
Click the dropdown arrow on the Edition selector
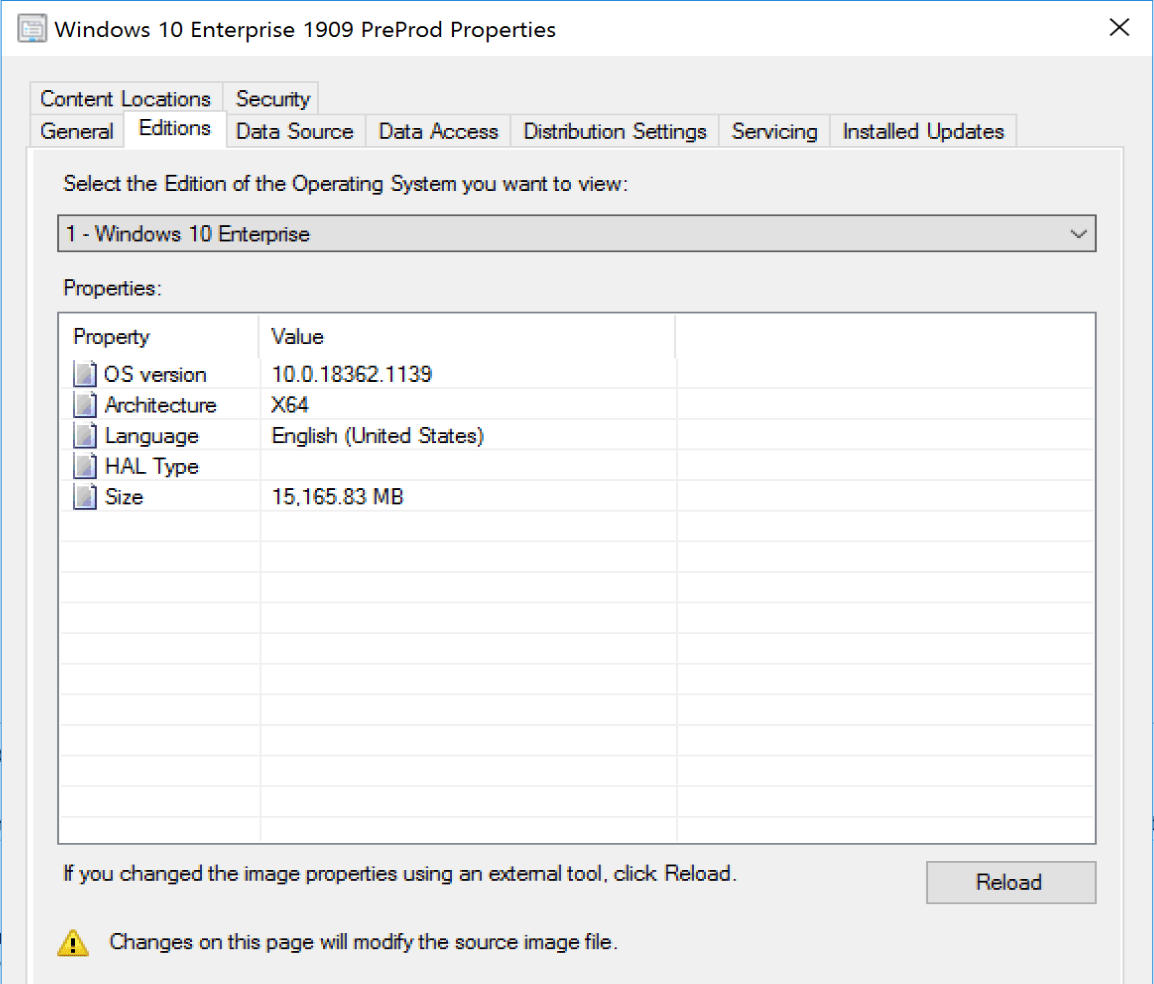tap(1078, 233)
